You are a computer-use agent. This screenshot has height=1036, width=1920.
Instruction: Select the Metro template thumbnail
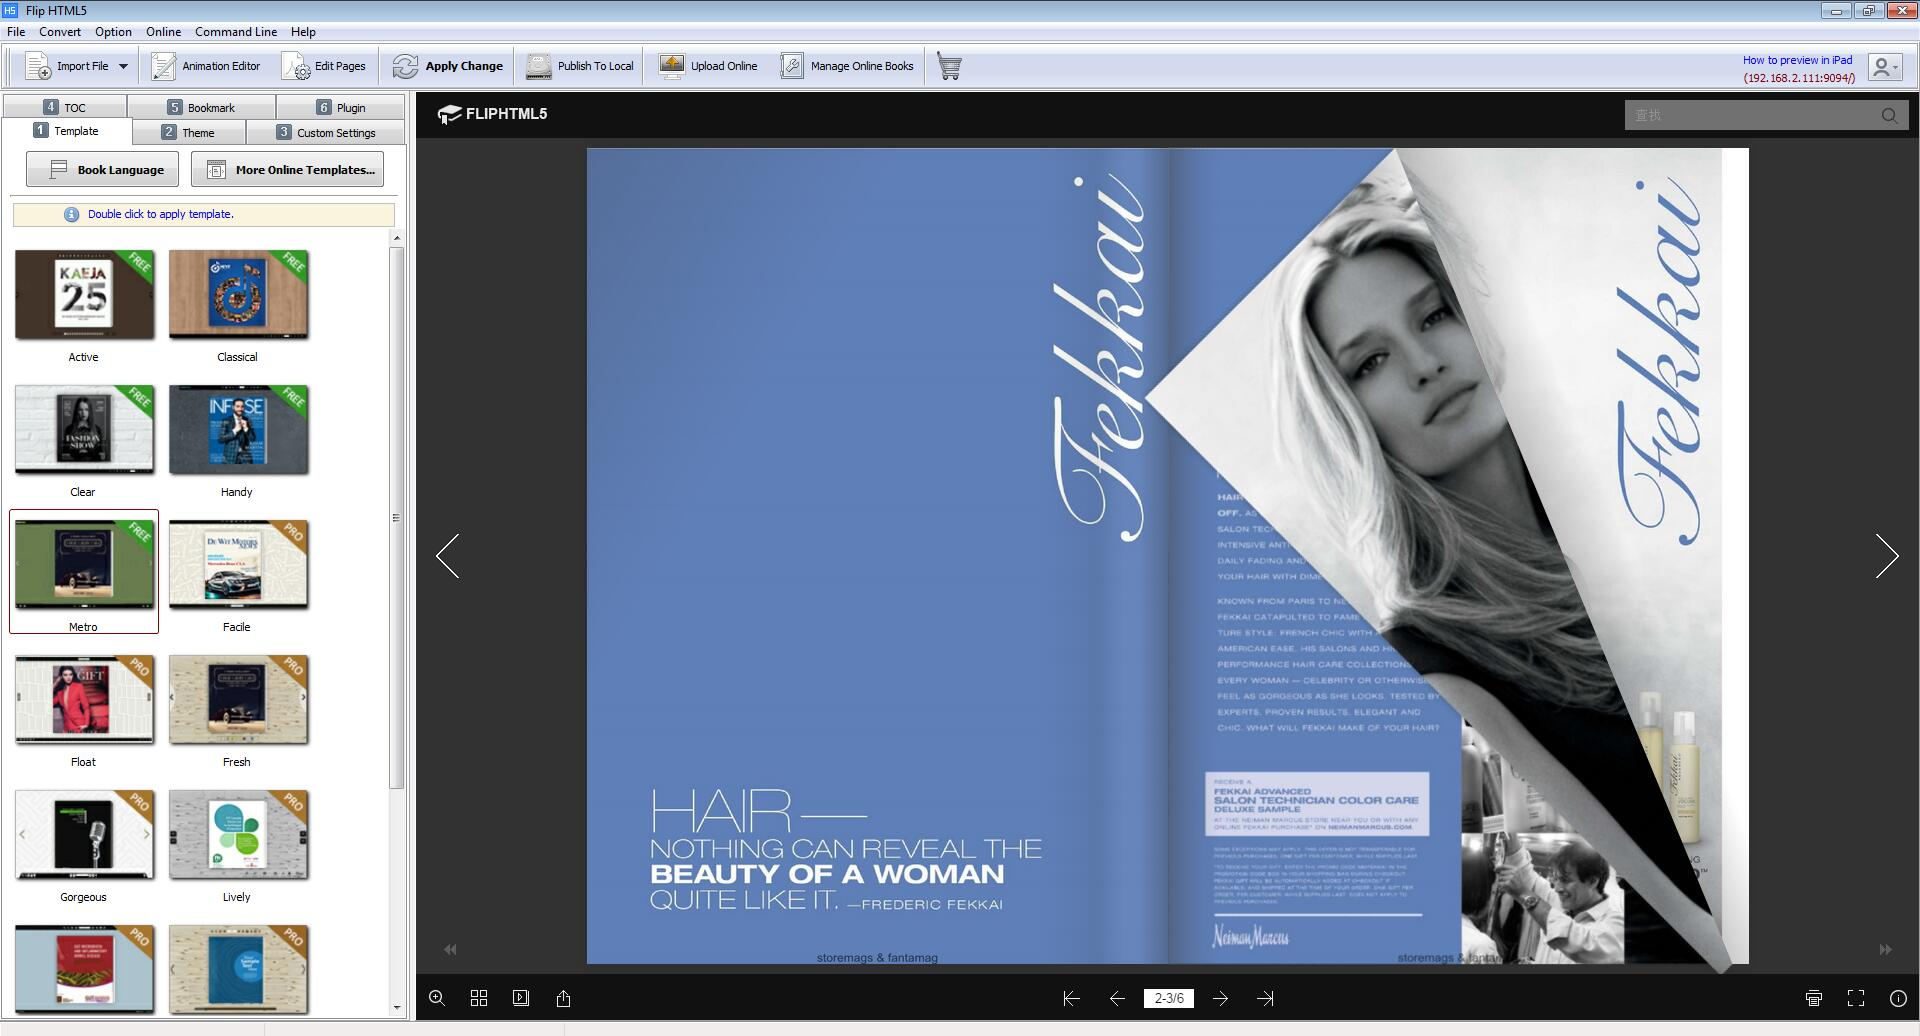pos(84,565)
